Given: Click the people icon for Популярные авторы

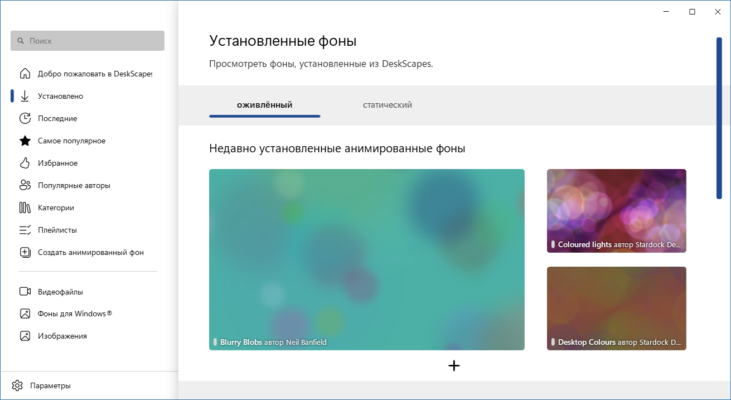Looking at the screenshot, I should coord(25,185).
